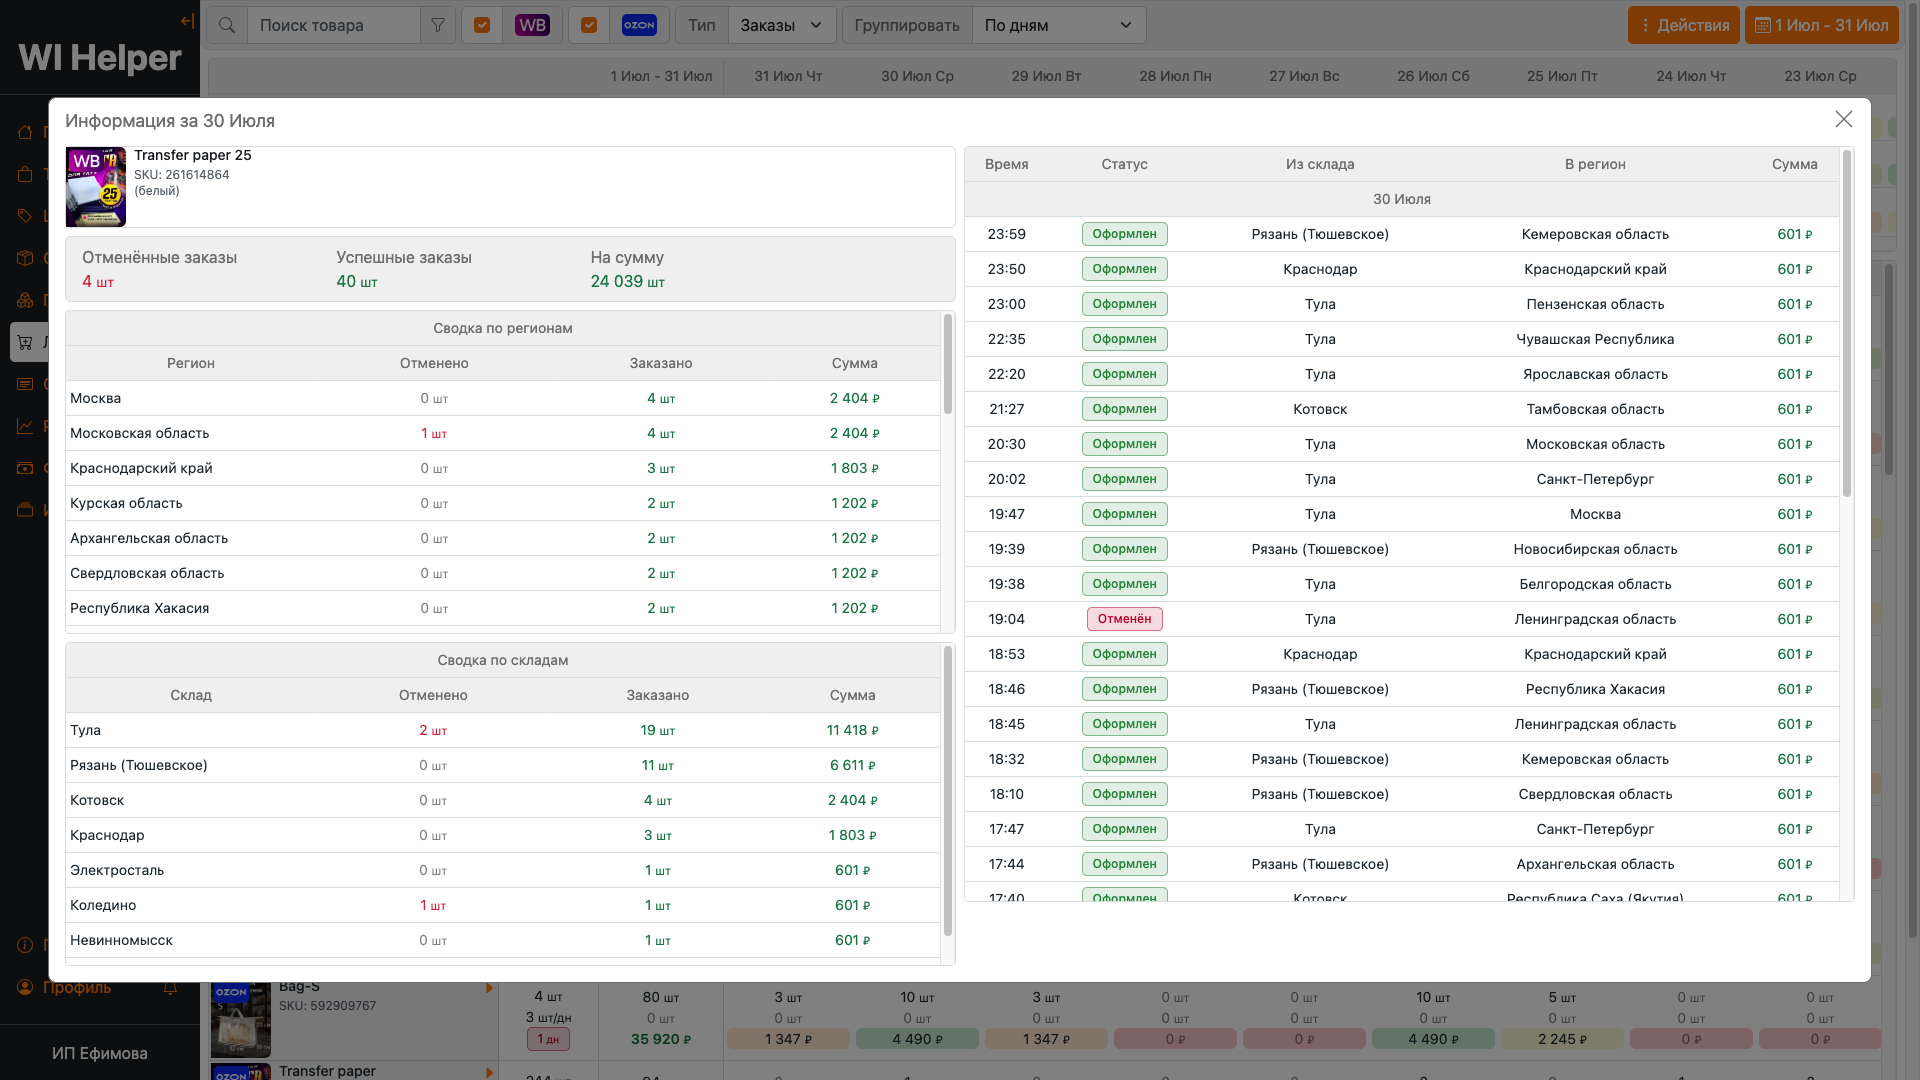This screenshot has height=1080, width=1920.
Task: Toggle the WB marketplace checkbox
Action: pos(482,25)
